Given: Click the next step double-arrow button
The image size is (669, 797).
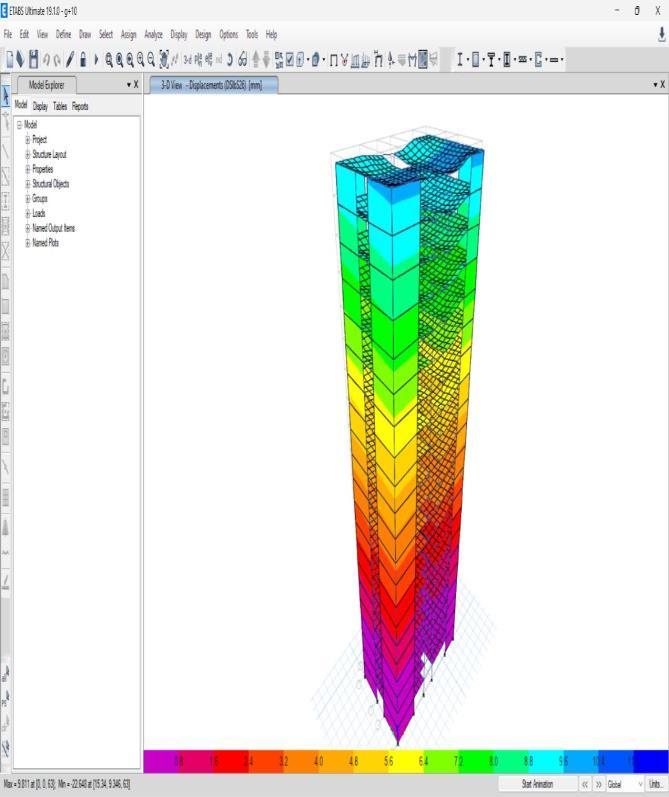Looking at the screenshot, I should click(x=598, y=784).
